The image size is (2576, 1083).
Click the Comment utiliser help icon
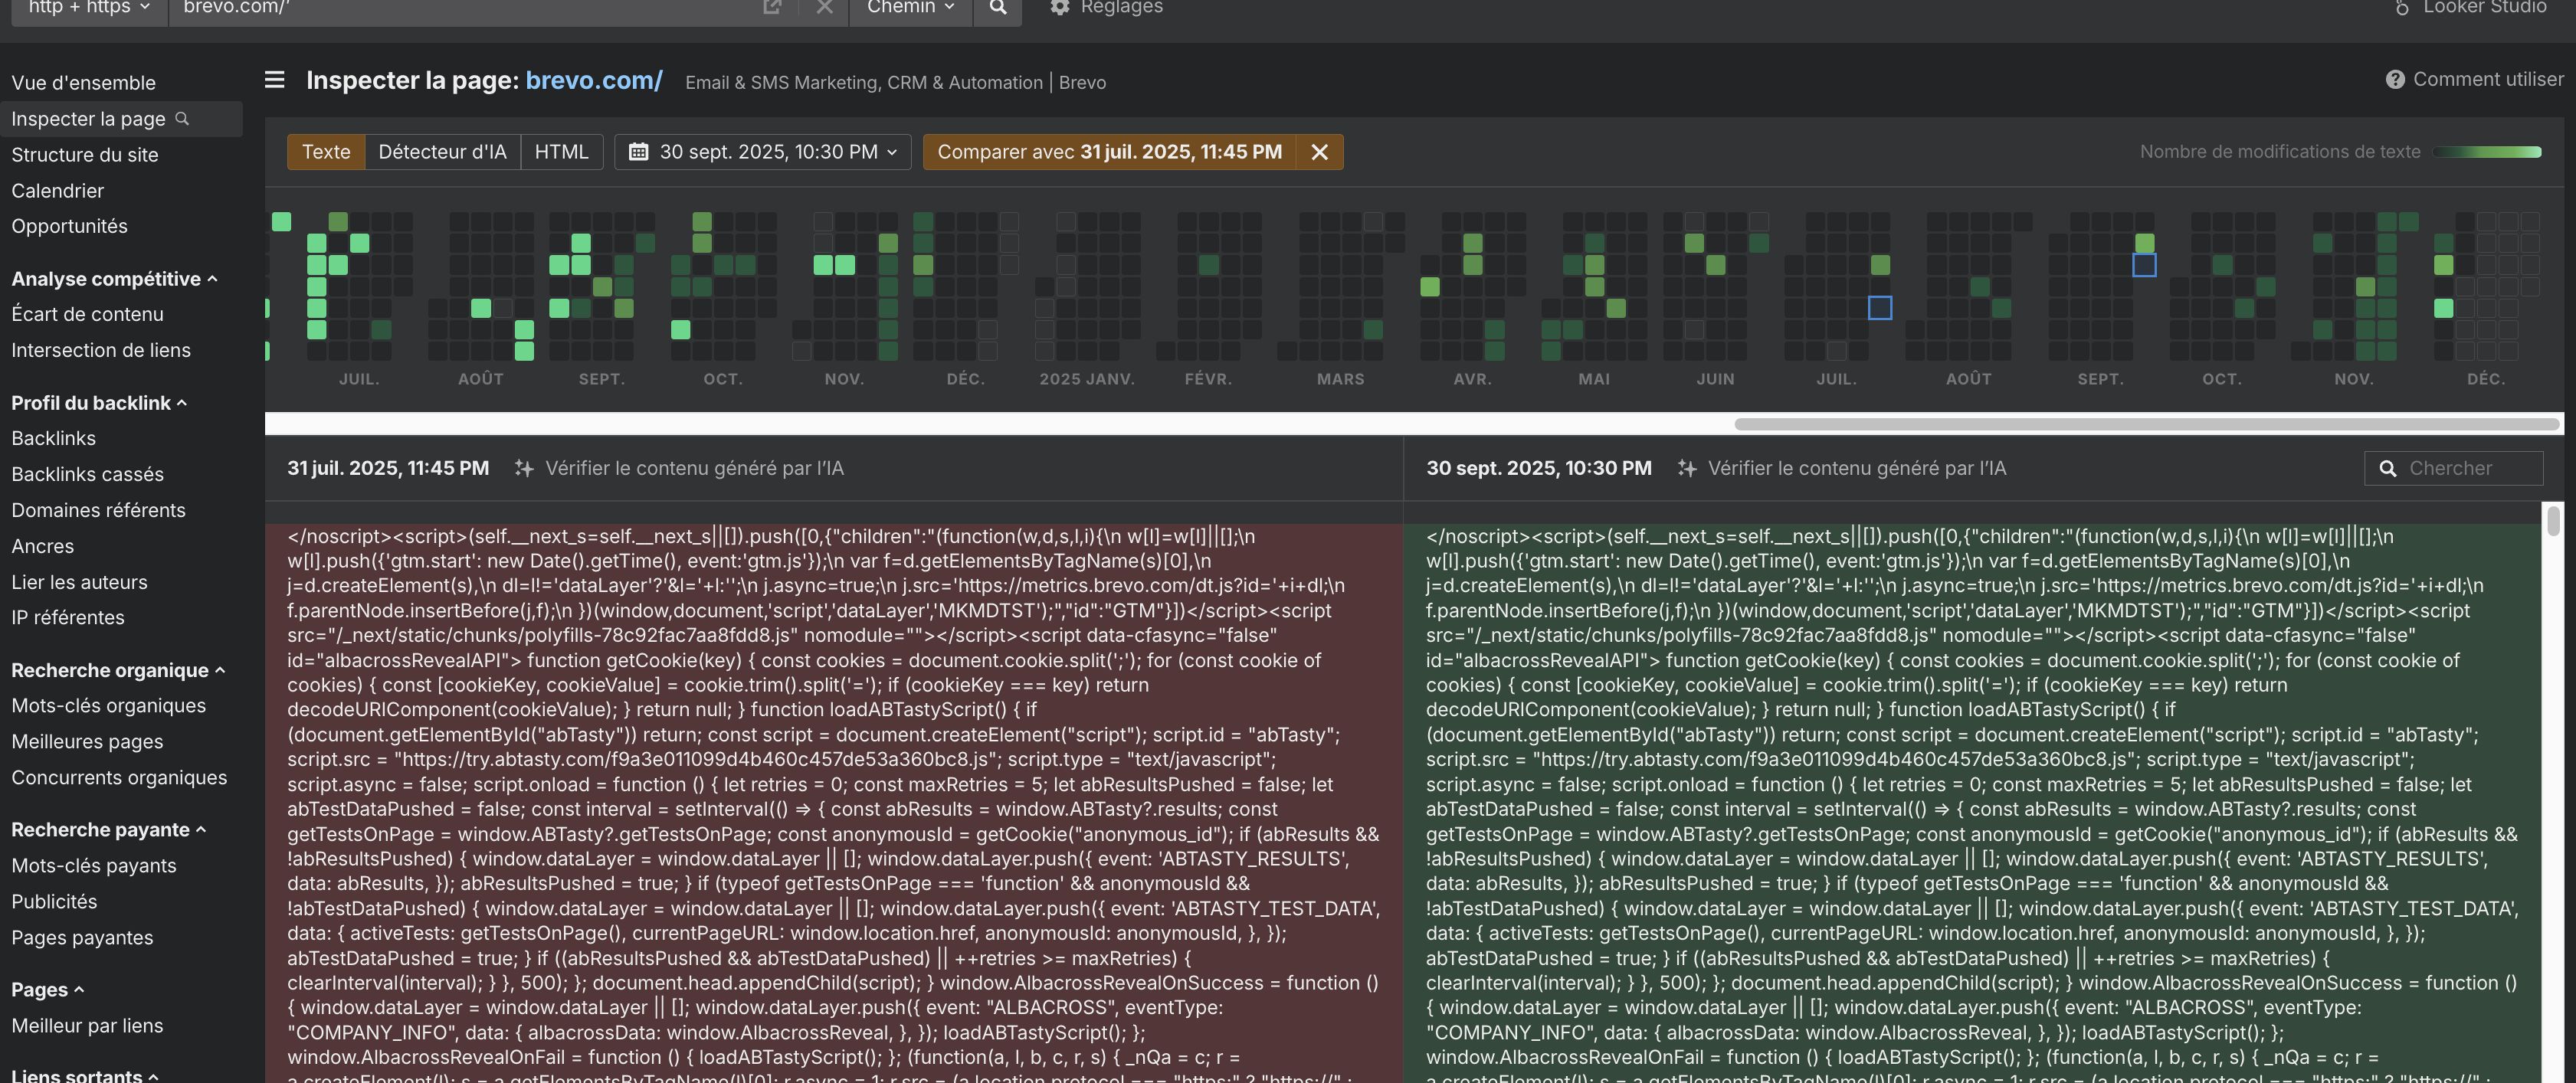2394,80
